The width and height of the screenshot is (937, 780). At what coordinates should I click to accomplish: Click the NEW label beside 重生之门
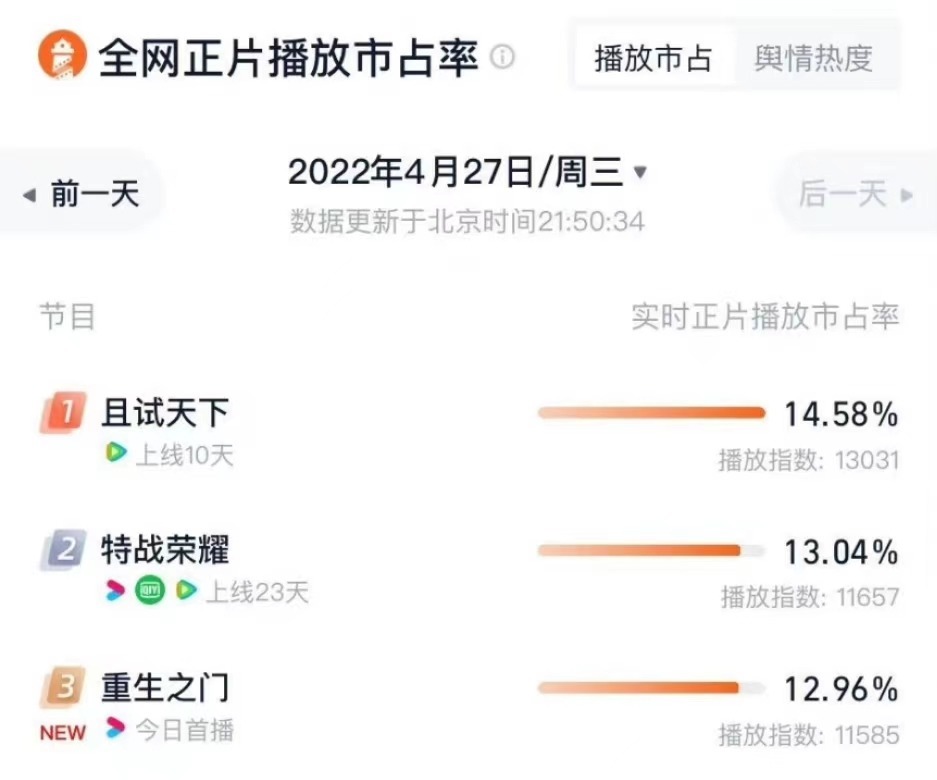coord(63,732)
